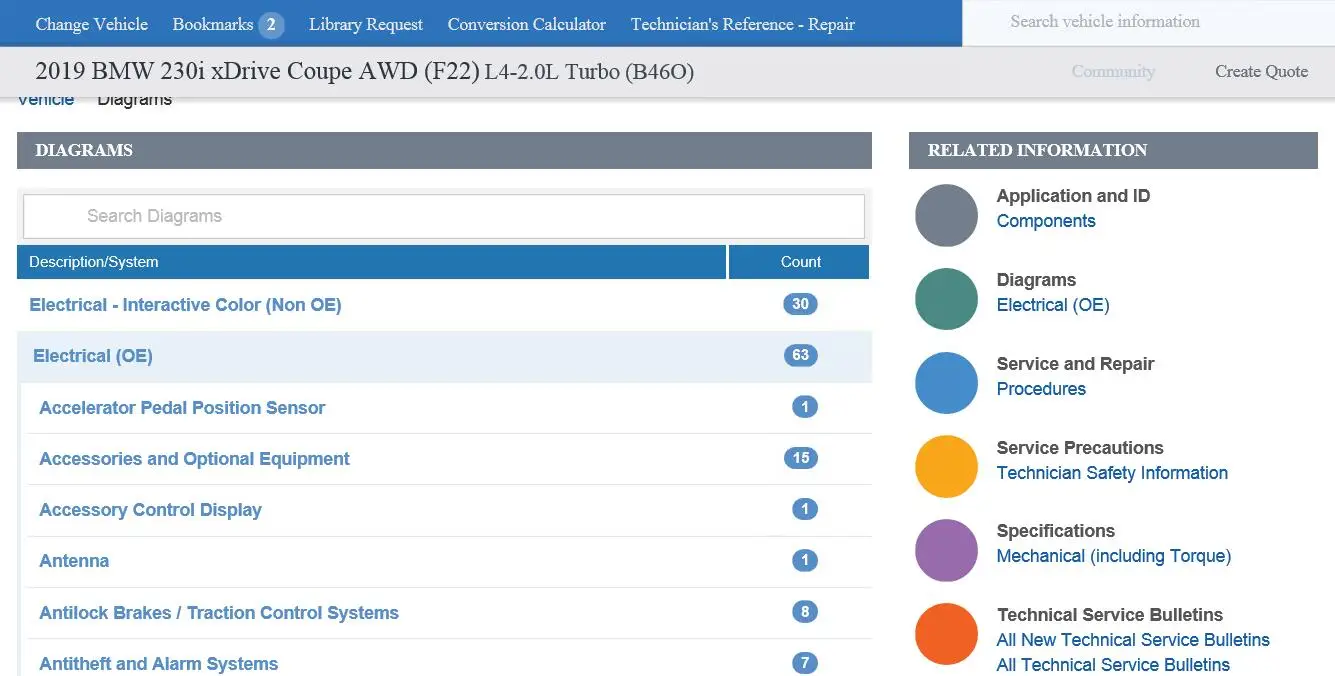Click the Community link

pyautogui.click(x=1113, y=71)
